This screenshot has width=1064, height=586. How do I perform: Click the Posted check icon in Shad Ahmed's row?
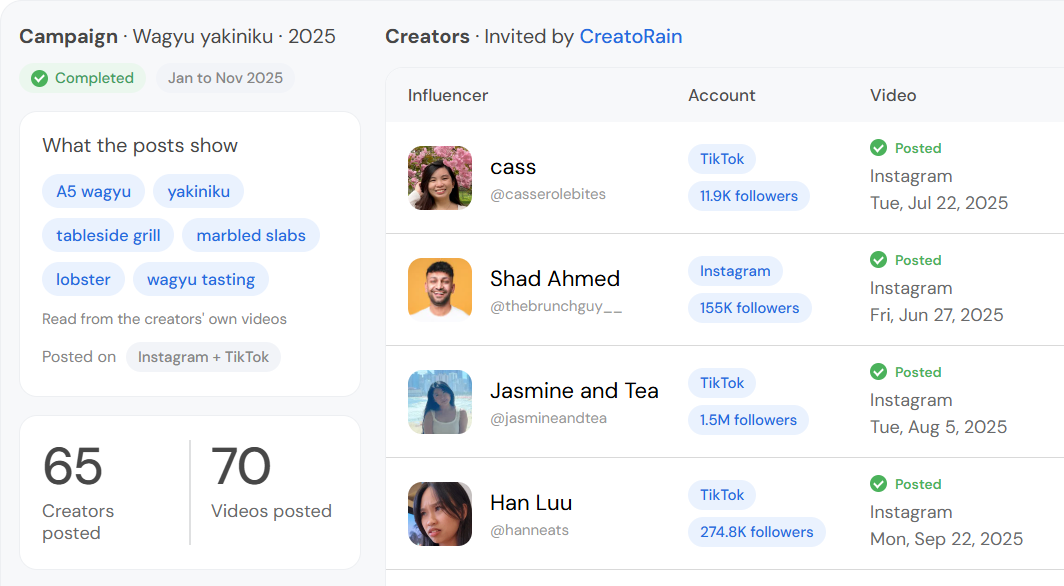pos(878,260)
